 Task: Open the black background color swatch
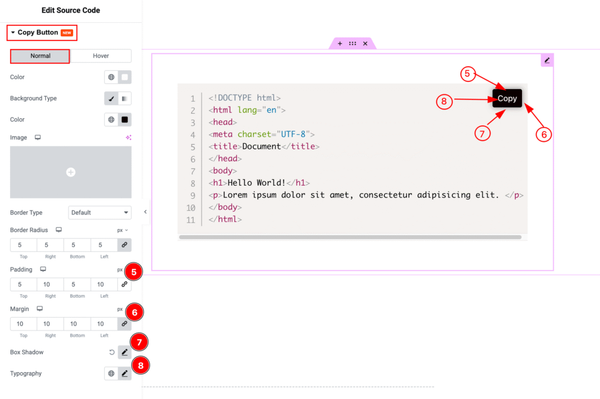[x=124, y=119]
